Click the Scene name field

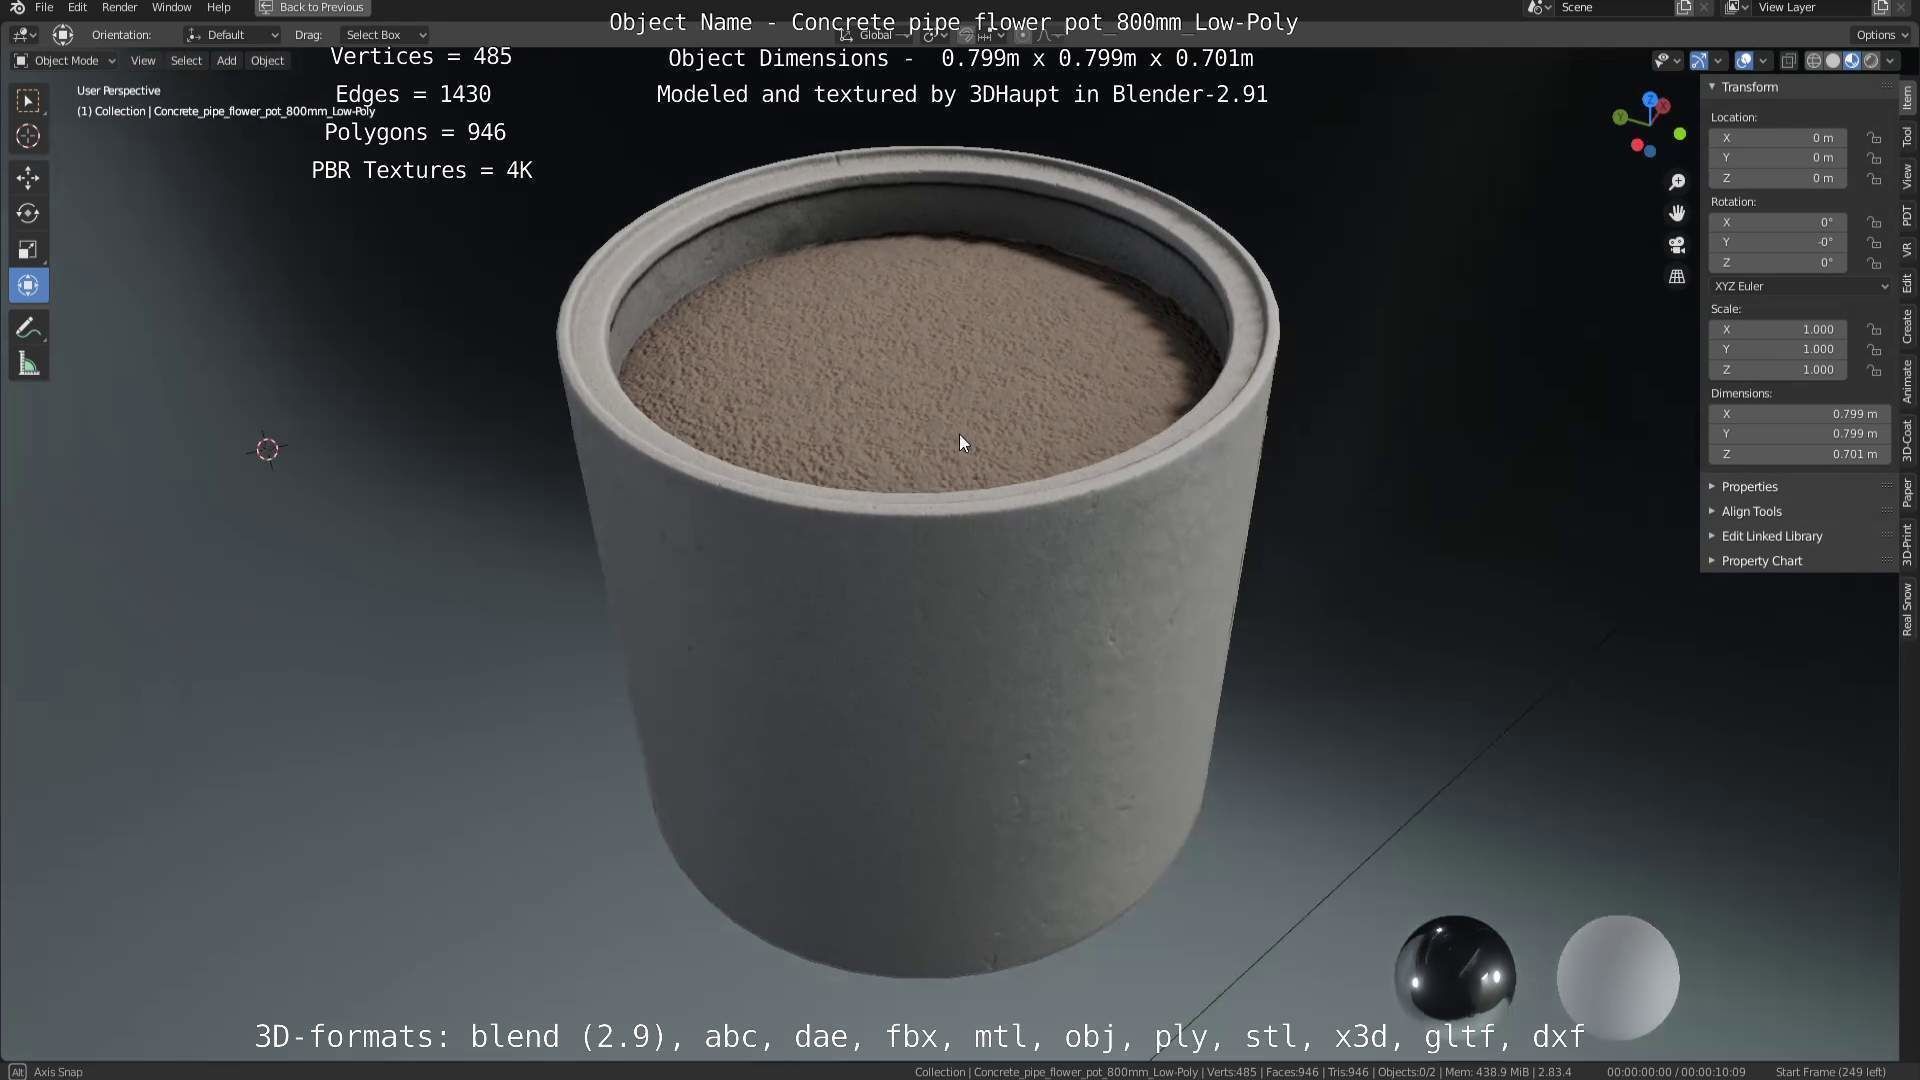[1615, 7]
